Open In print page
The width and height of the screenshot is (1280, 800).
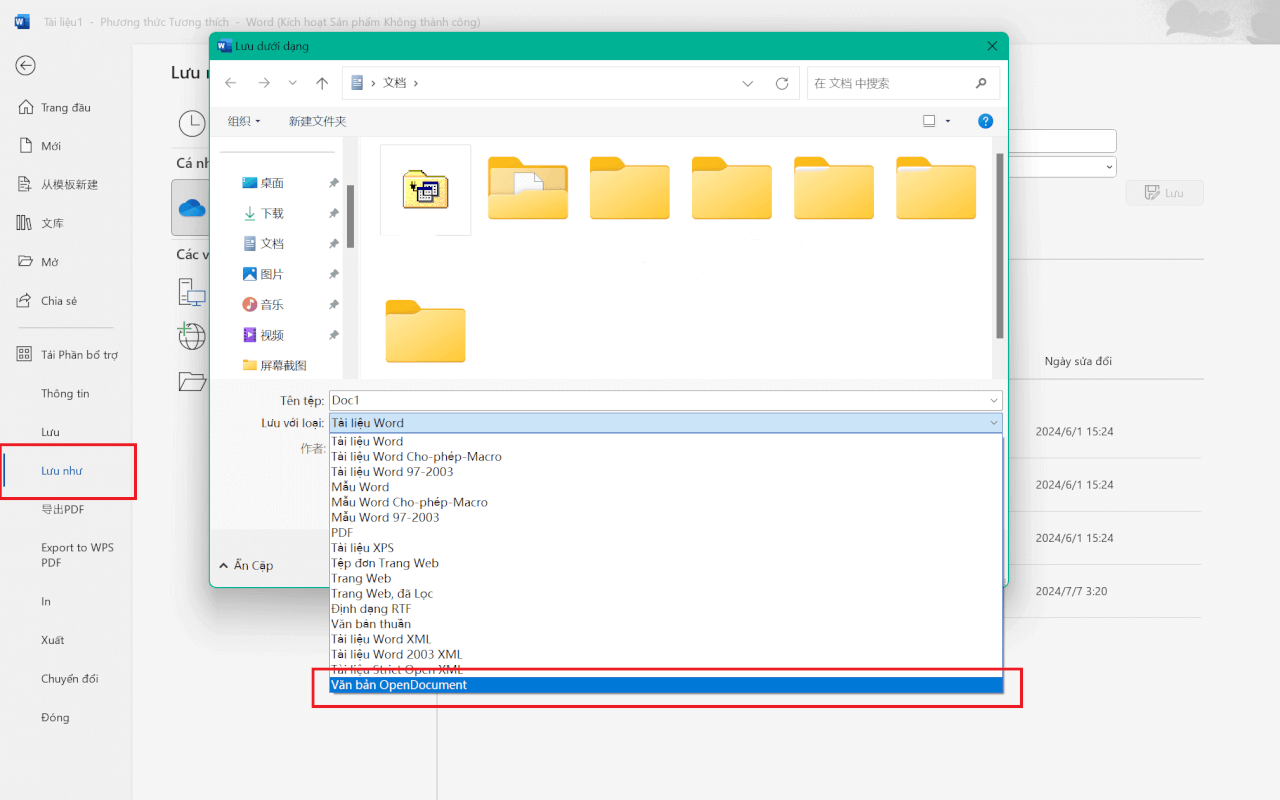46,601
